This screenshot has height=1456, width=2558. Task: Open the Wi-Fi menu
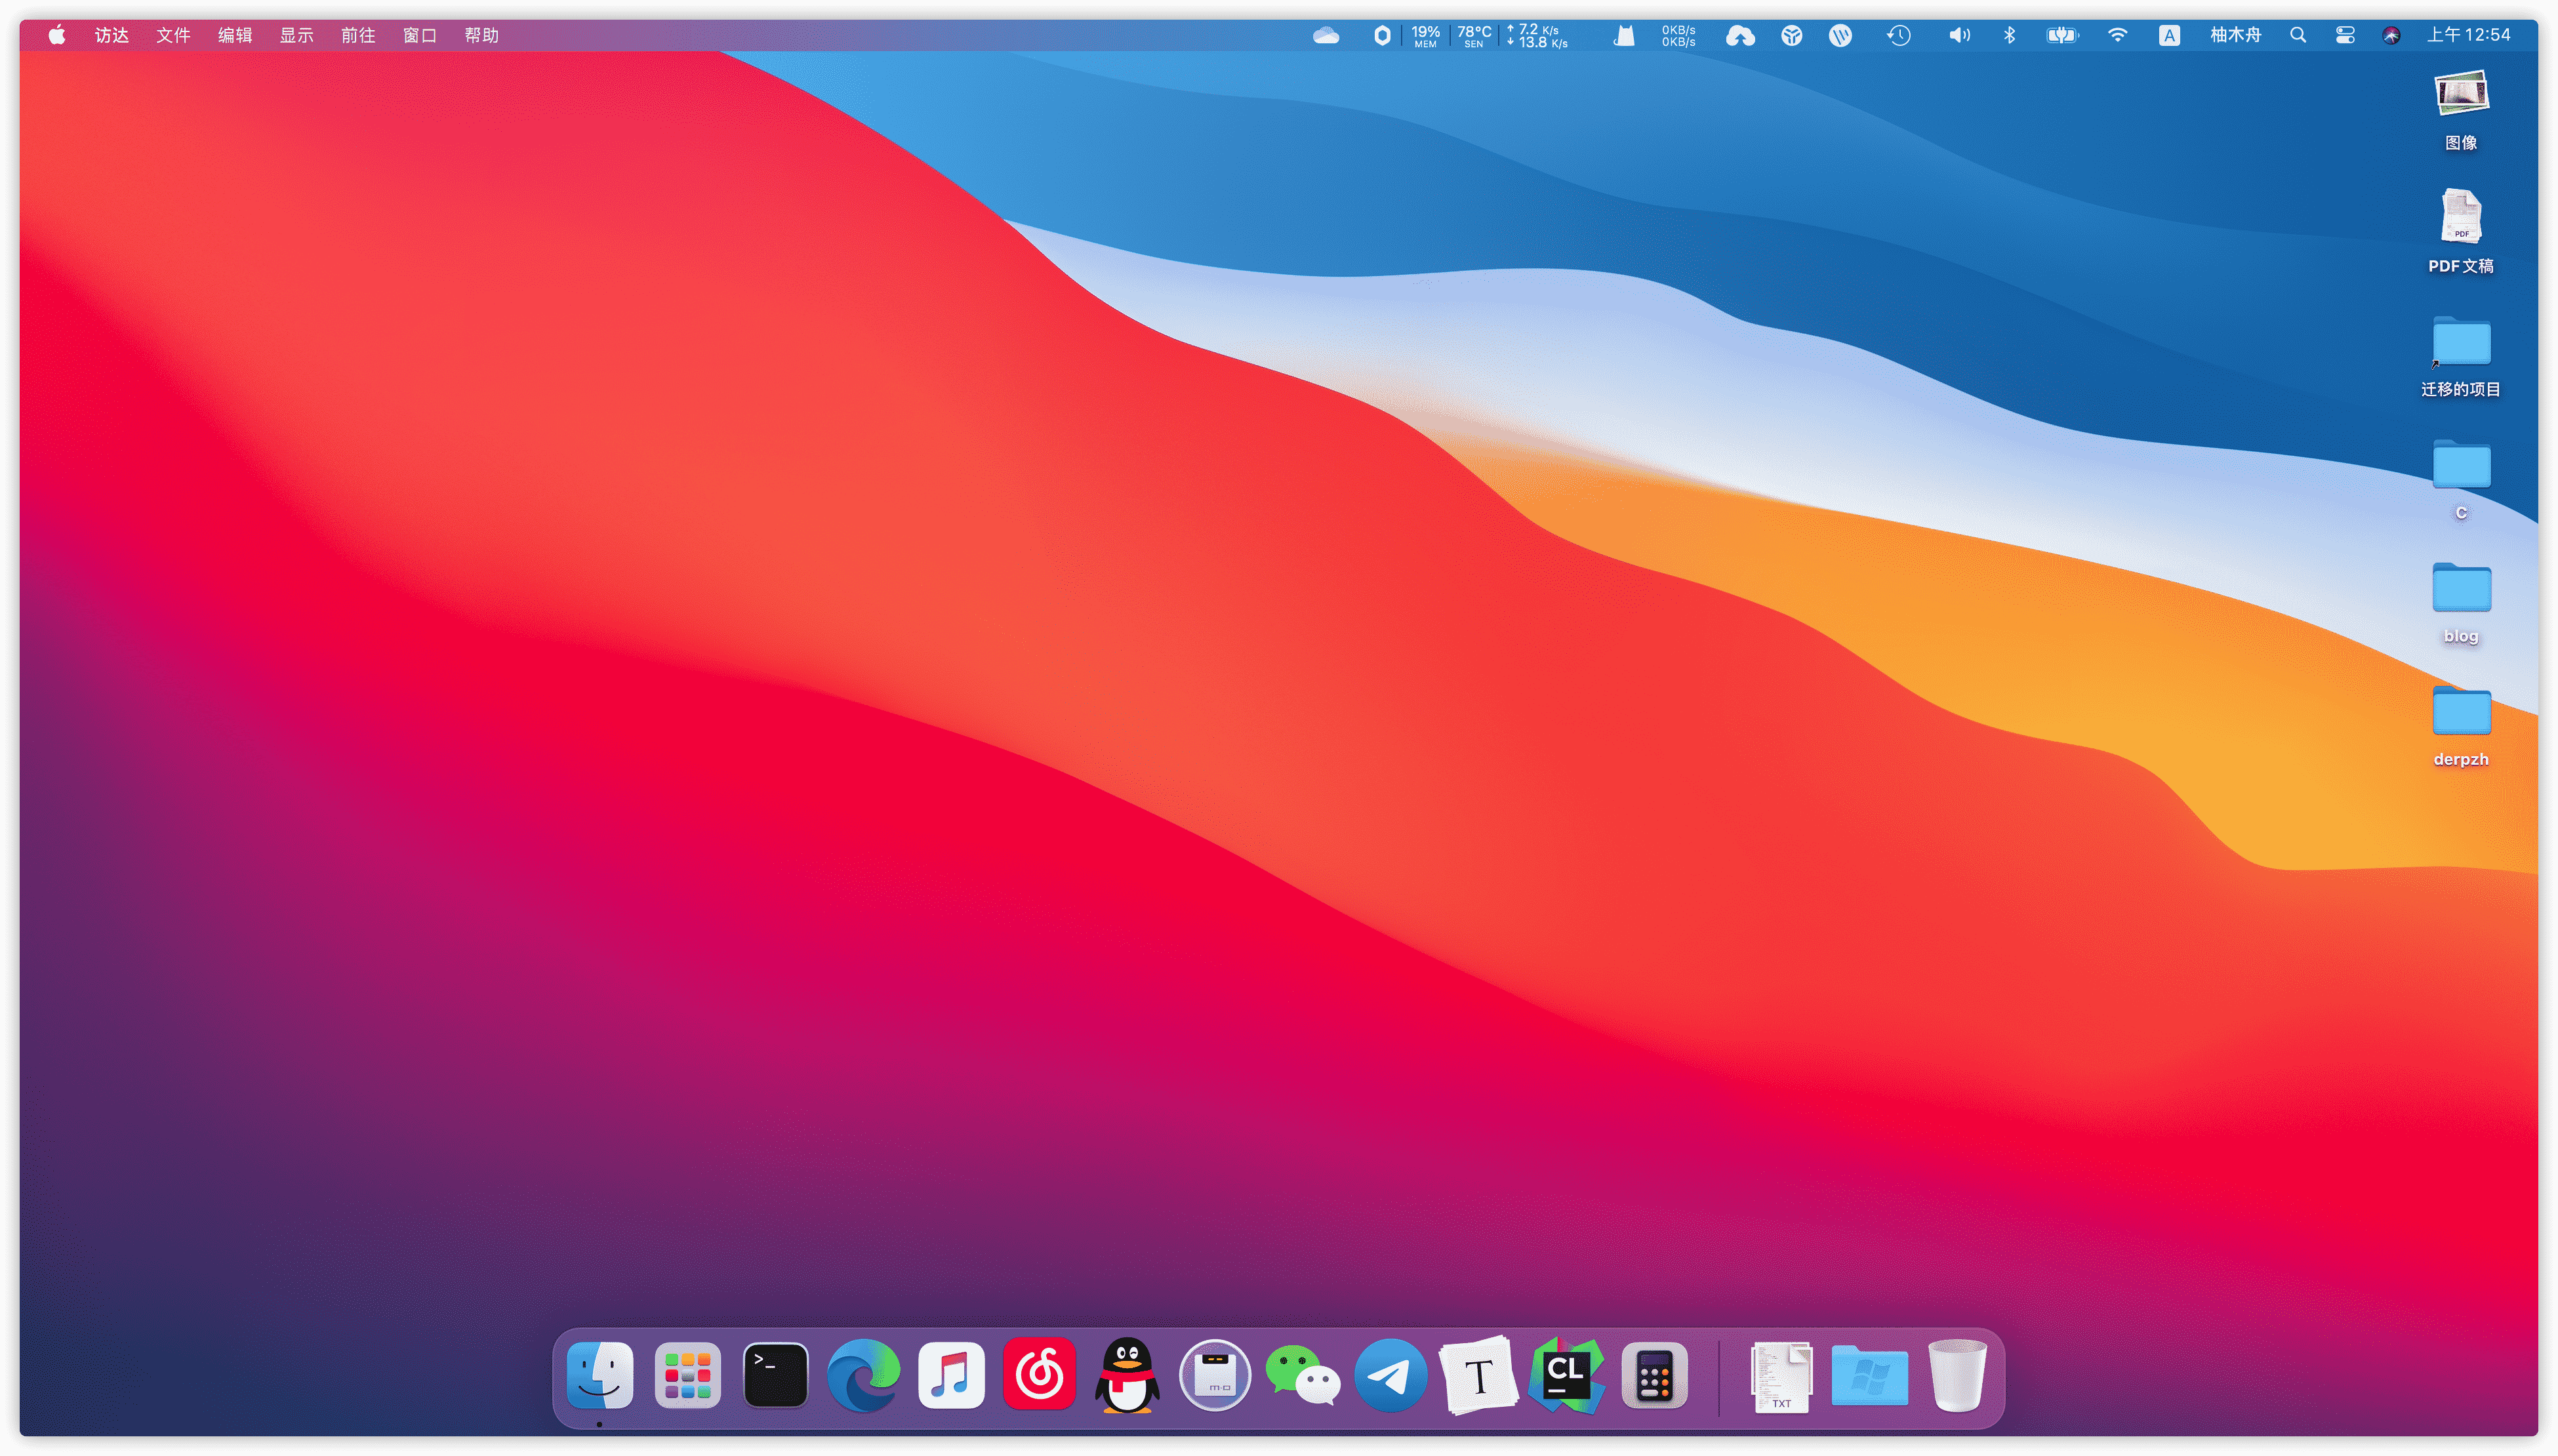click(x=2117, y=35)
